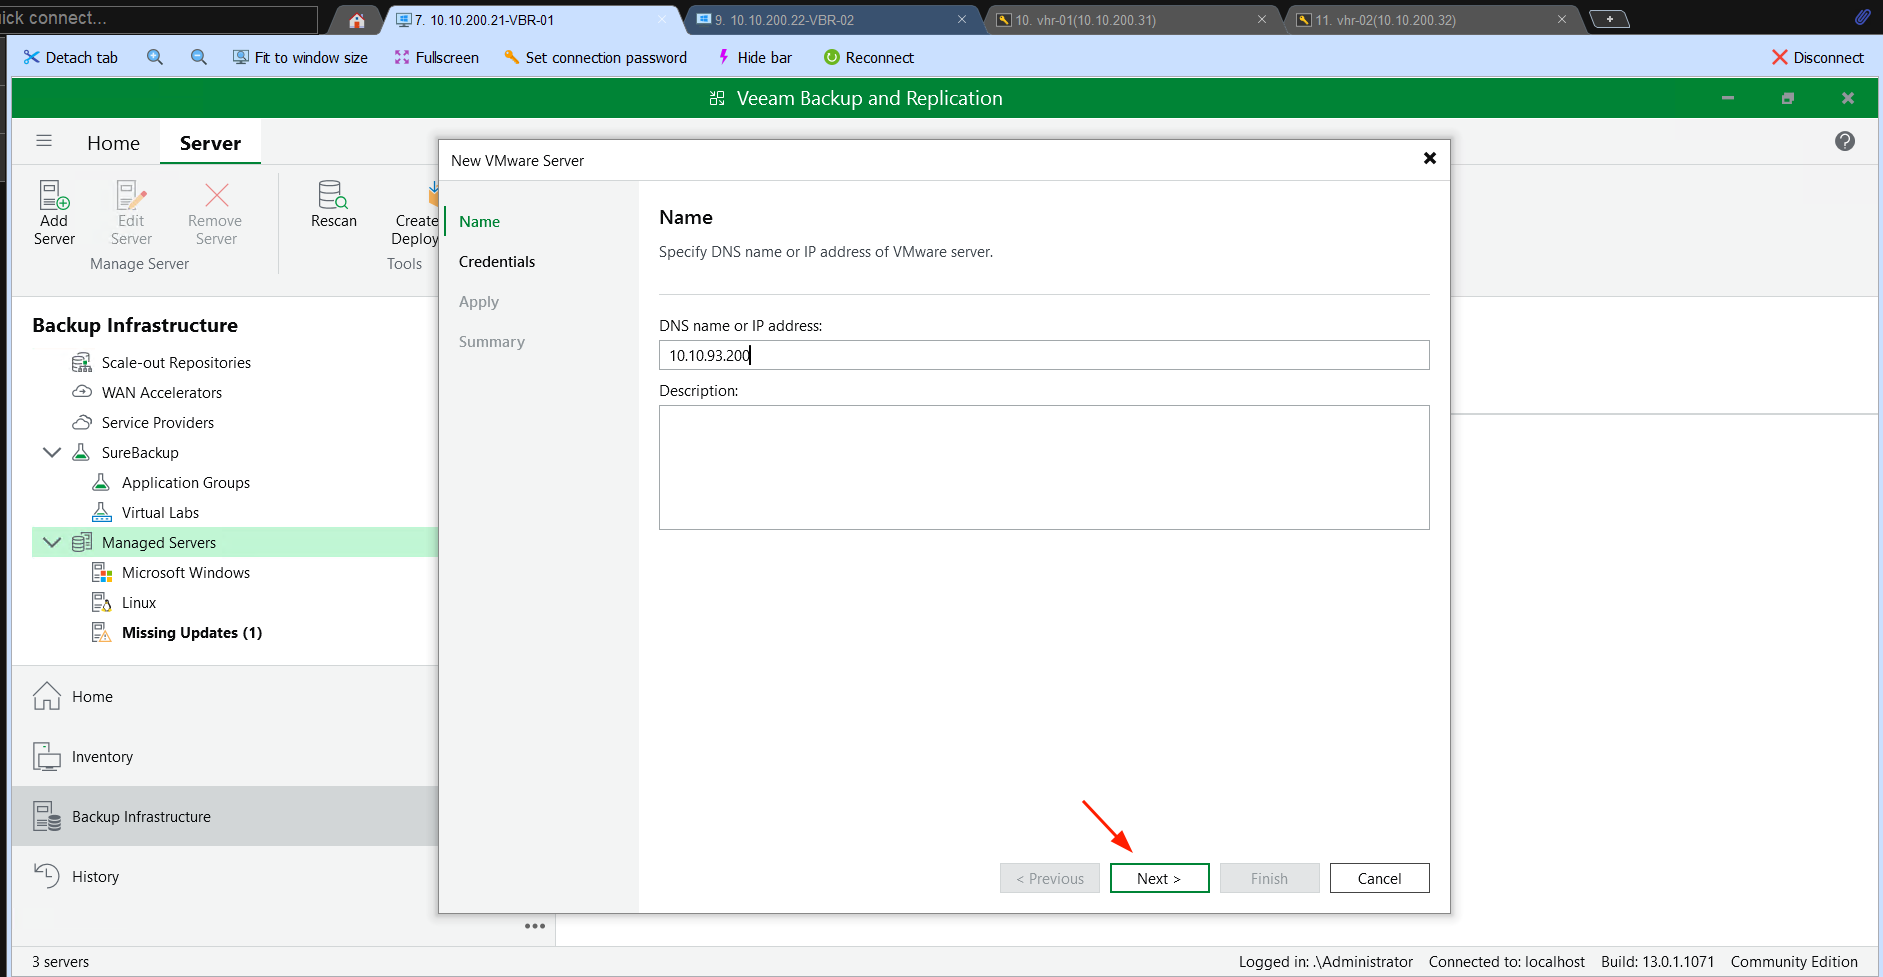This screenshot has width=1883, height=977.
Task: Click the Next button in the wizard
Action: tap(1159, 878)
